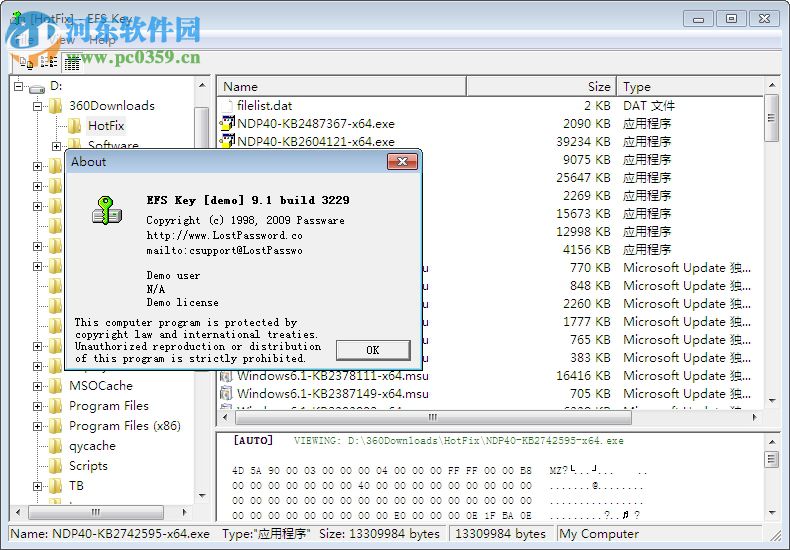Image resolution: width=790 pixels, height=550 pixels.
Task: Click the filelist.dat file icon
Action: click(x=227, y=106)
